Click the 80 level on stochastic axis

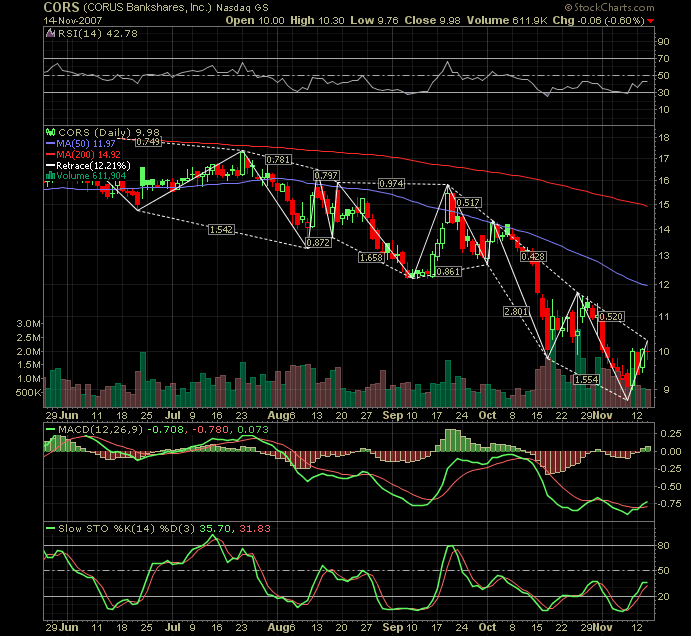(664, 546)
